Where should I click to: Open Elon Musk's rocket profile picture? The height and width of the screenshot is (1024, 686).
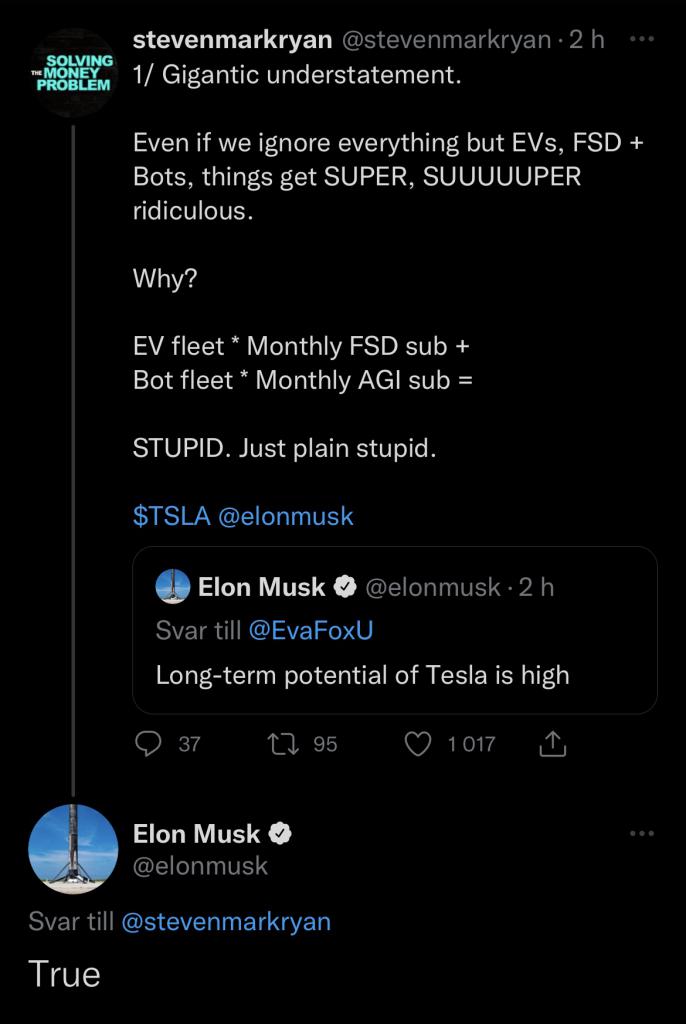point(73,848)
